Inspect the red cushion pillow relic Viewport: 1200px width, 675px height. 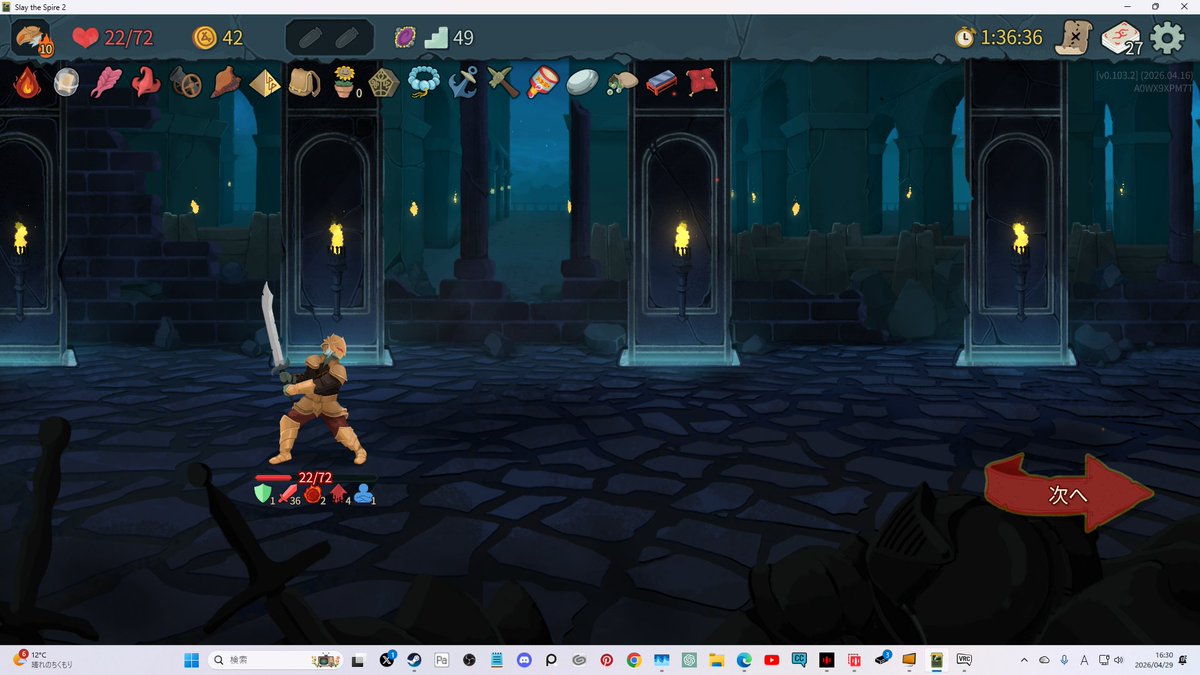701,82
